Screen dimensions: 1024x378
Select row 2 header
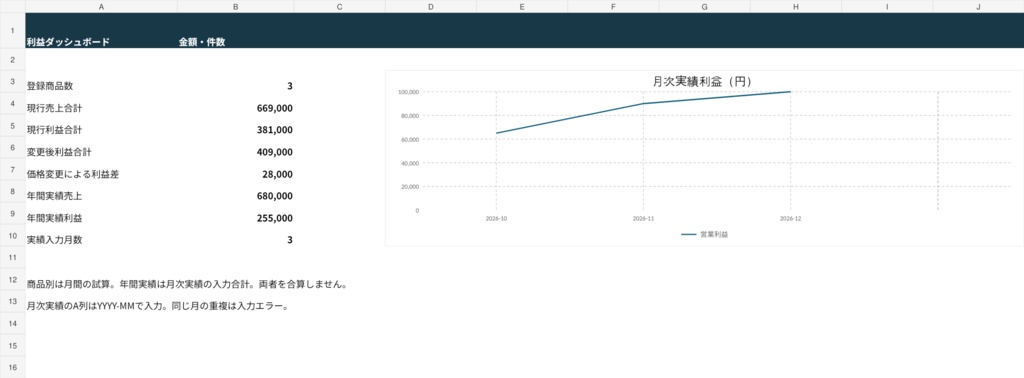pyautogui.click(x=12, y=59)
